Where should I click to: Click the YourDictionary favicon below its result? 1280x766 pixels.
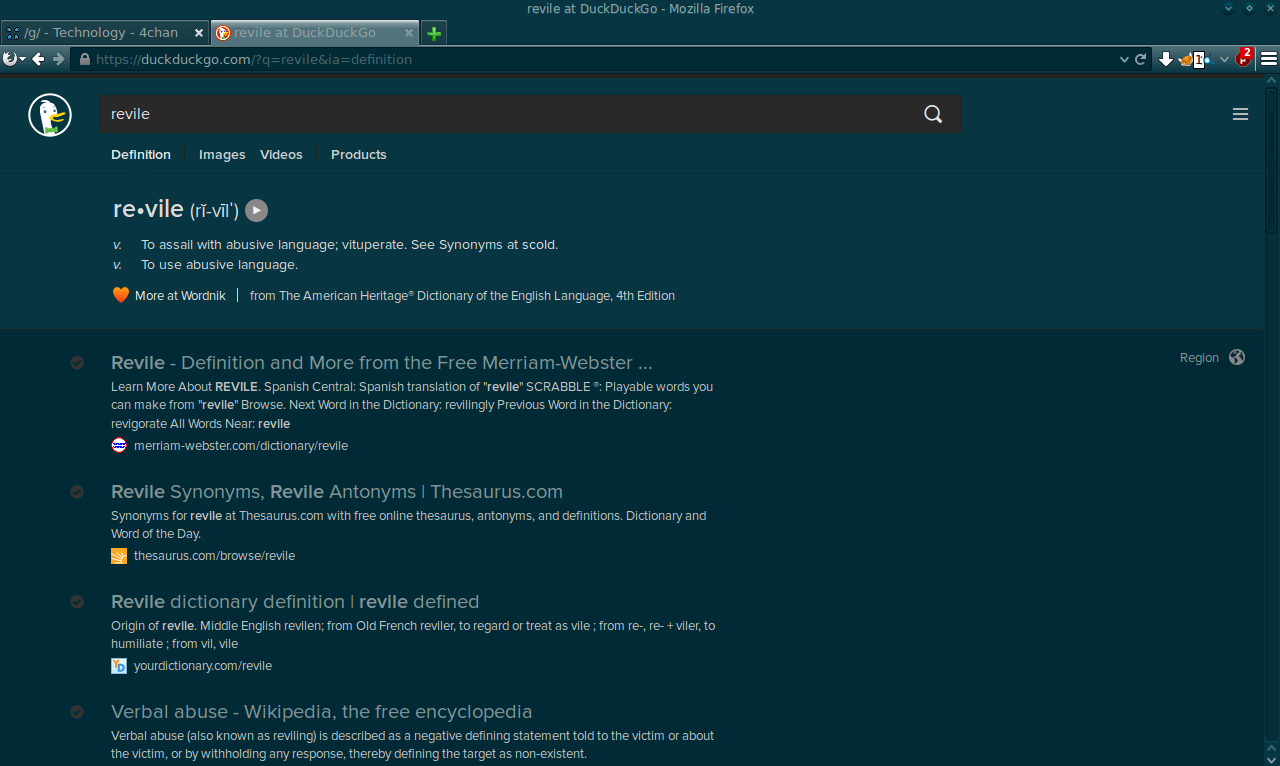119,665
